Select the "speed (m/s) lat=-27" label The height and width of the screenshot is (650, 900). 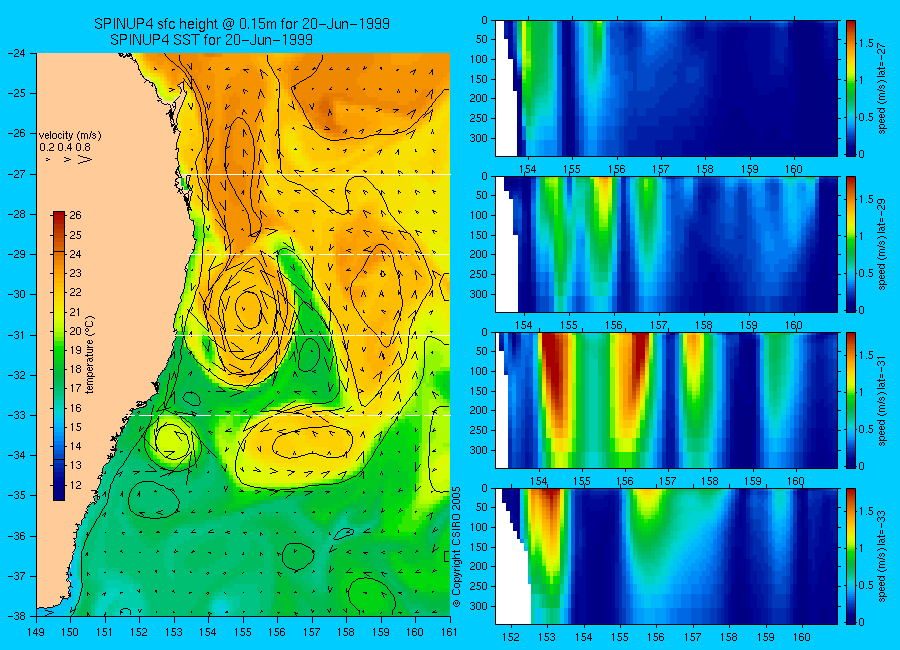883,88
